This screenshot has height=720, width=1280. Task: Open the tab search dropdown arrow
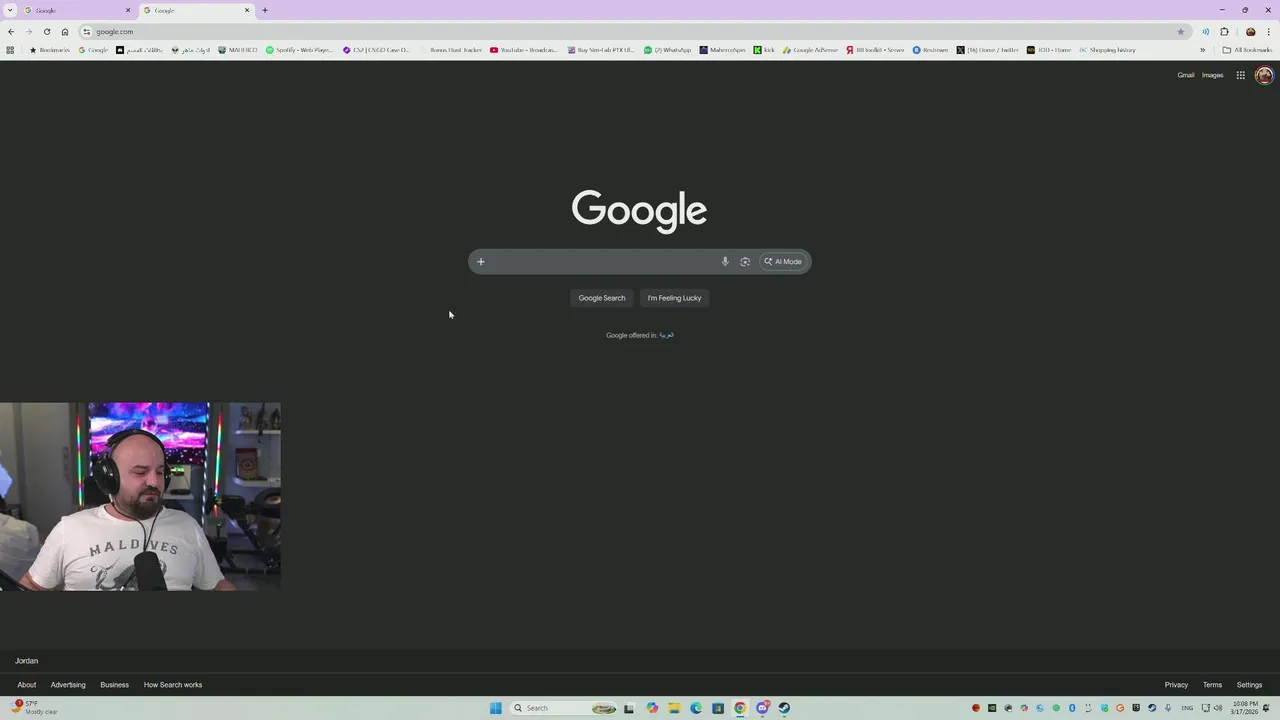pos(10,10)
